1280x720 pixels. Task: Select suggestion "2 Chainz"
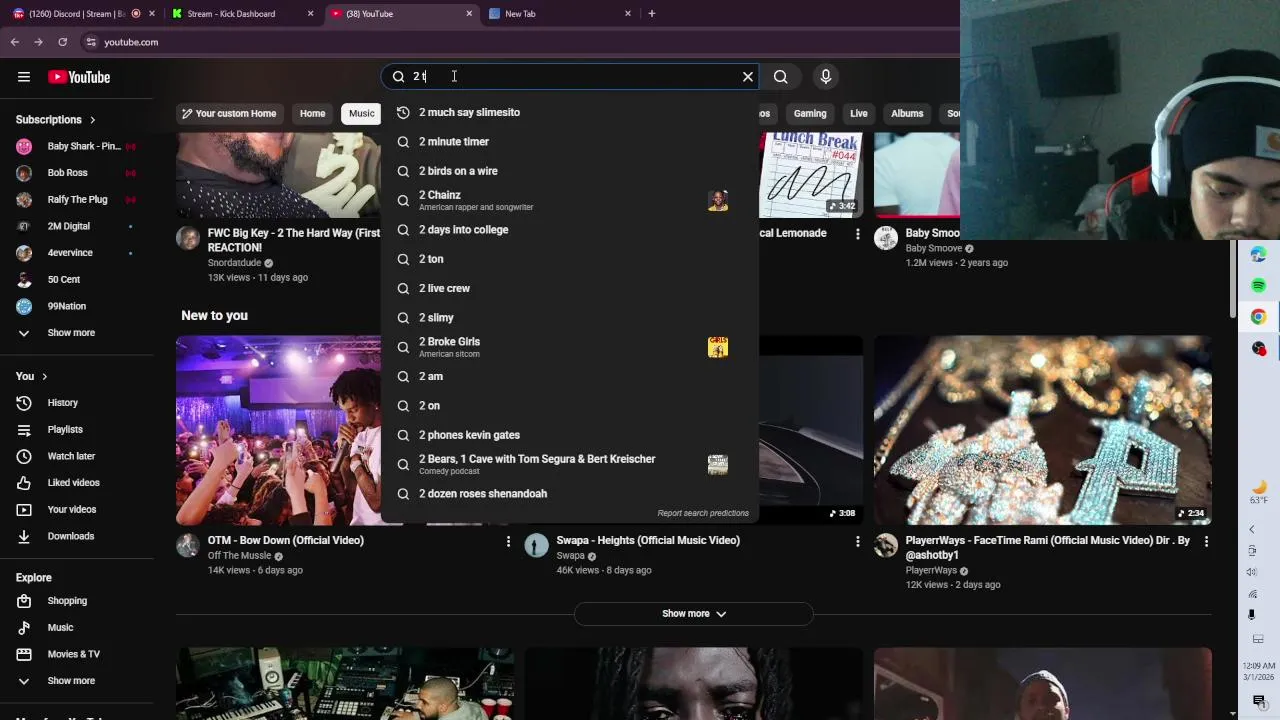click(568, 200)
